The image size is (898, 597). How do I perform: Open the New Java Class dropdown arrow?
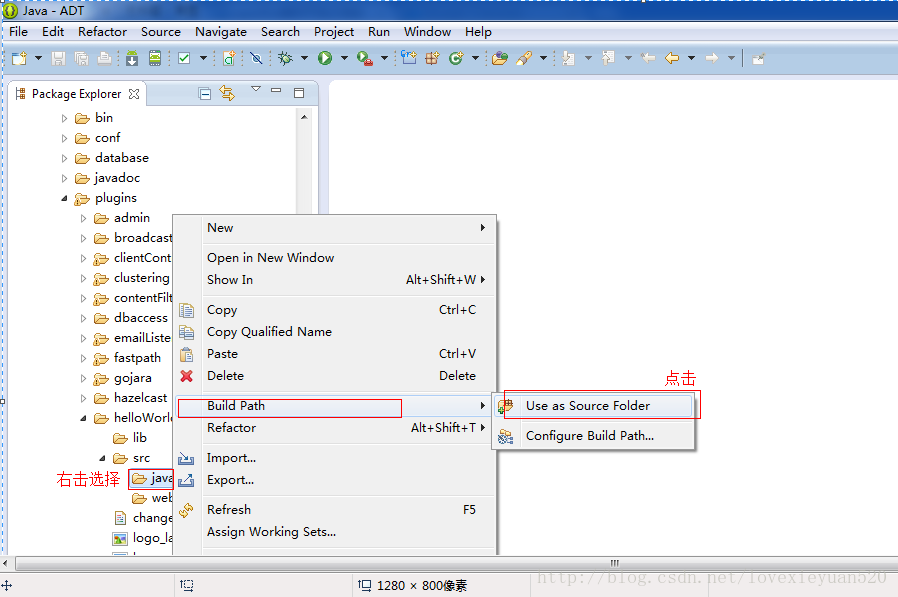pyautogui.click(x=475, y=58)
